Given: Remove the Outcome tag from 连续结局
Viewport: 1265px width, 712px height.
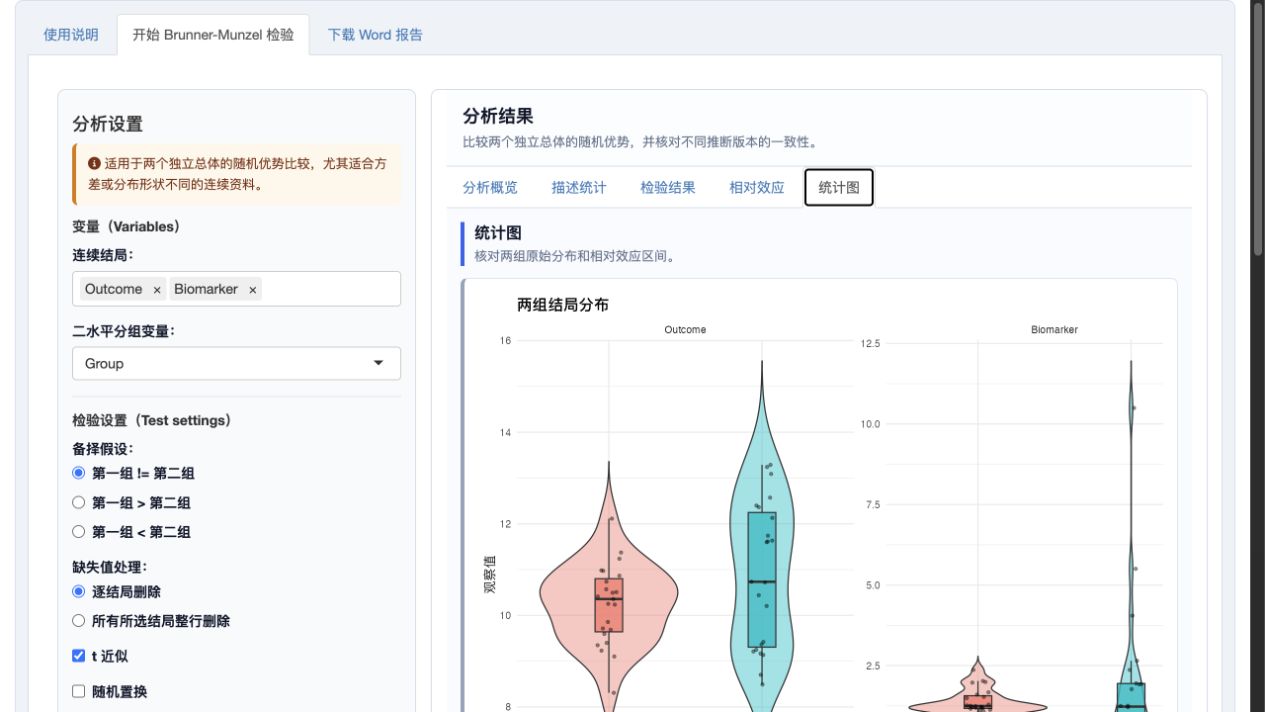Looking at the screenshot, I should (x=157, y=290).
